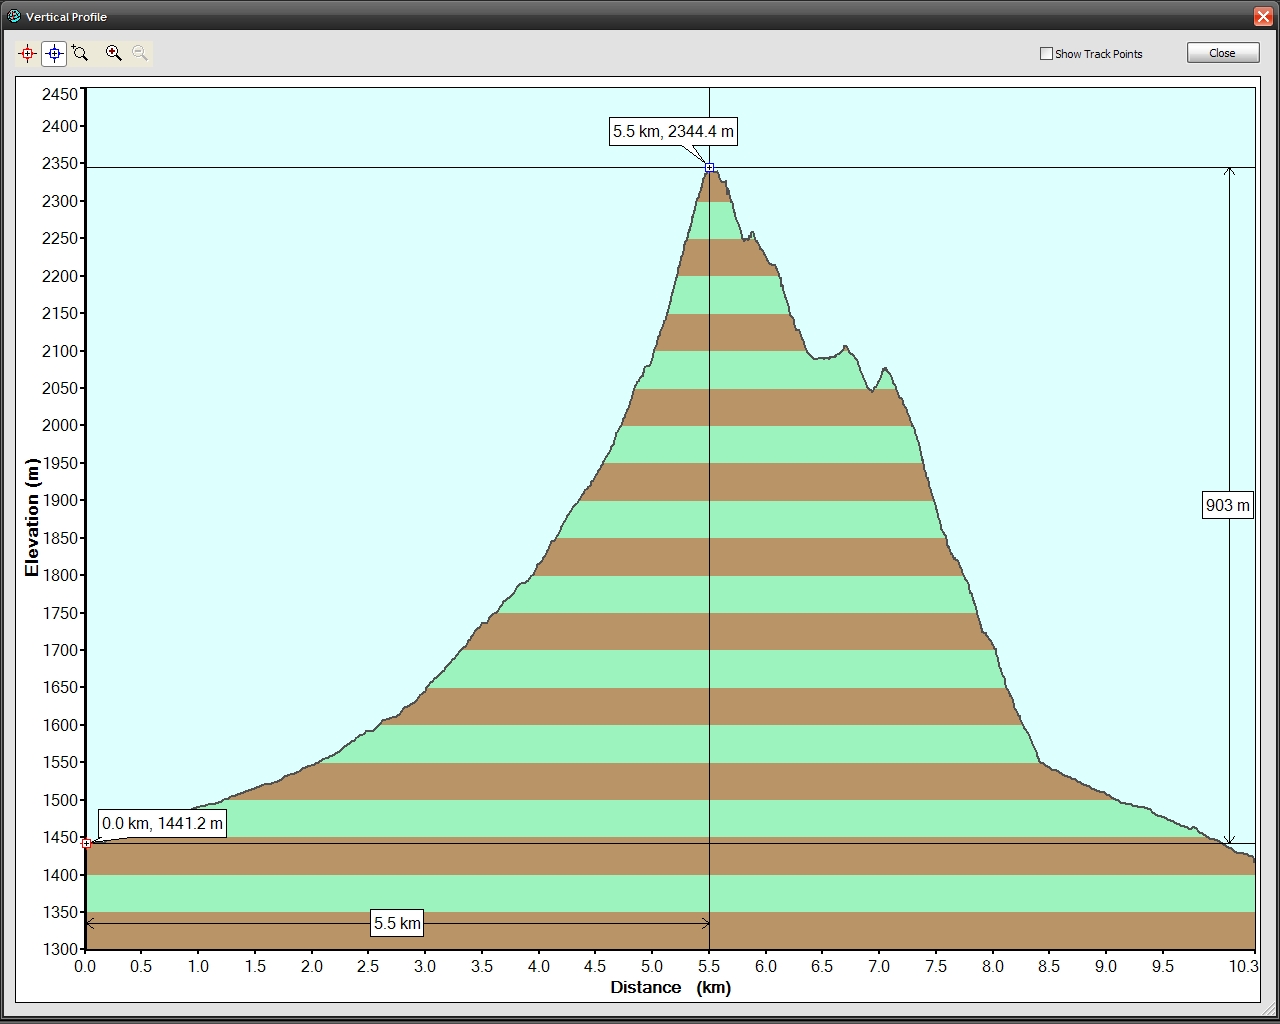Screen dimensions: 1280x1024
Task: Enable the Show Track Points checkbox
Action: pos(1046,54)
